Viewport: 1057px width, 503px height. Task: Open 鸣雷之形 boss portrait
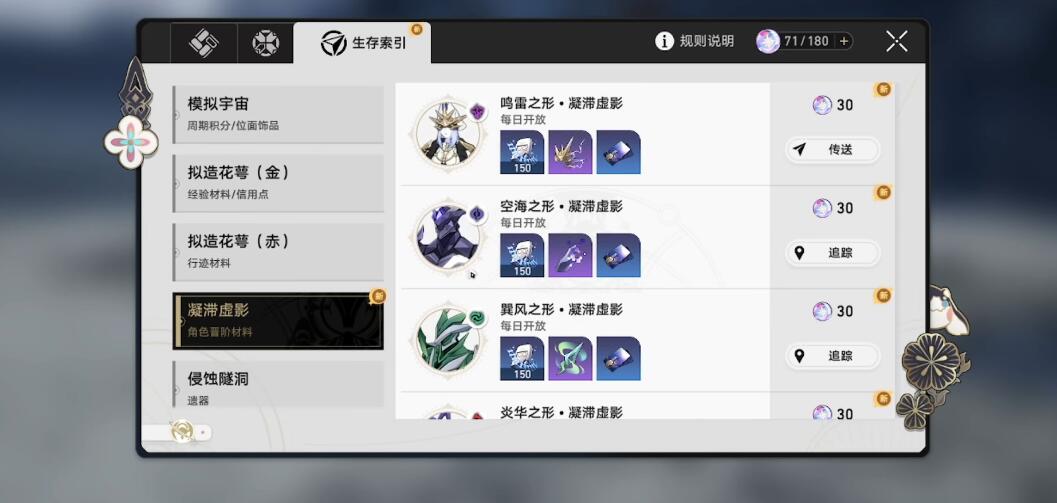(x=448, y=133)
